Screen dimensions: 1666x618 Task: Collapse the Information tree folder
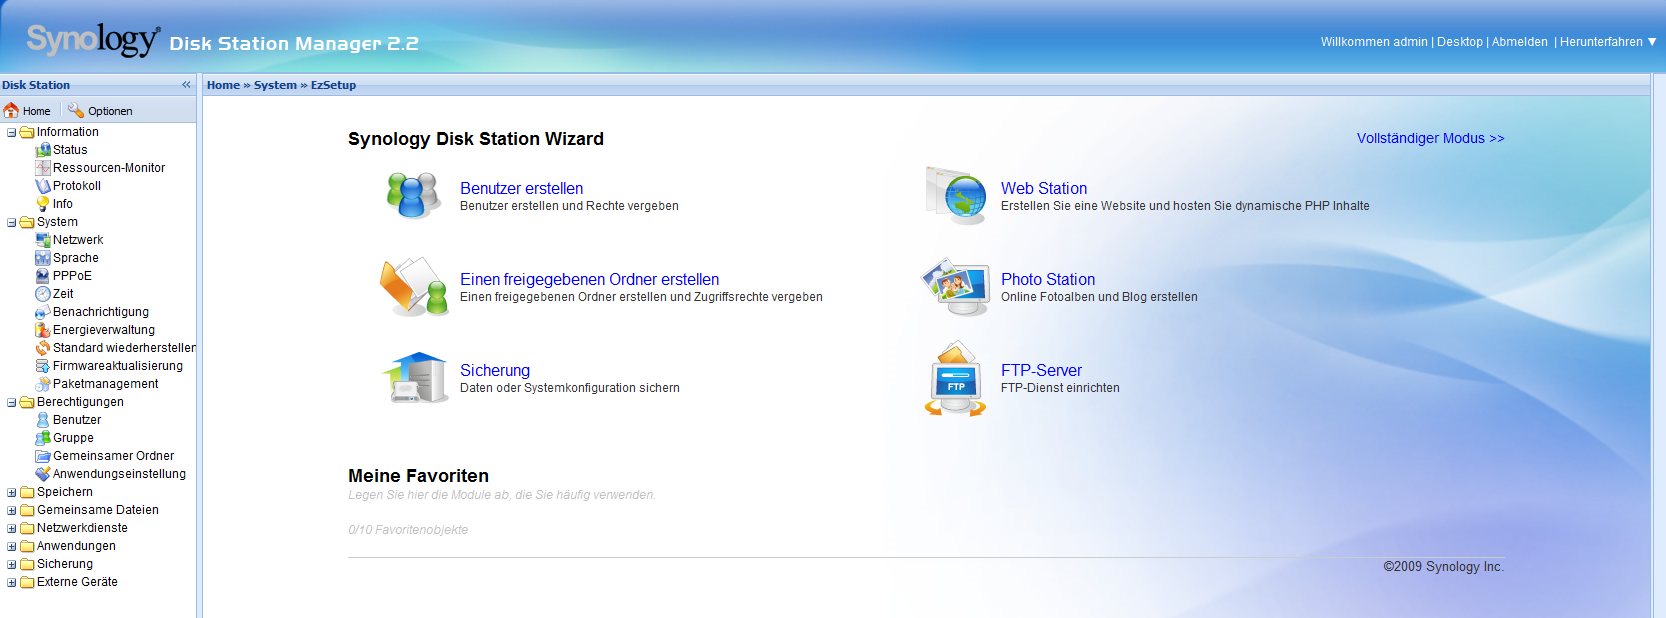(12, 132)
